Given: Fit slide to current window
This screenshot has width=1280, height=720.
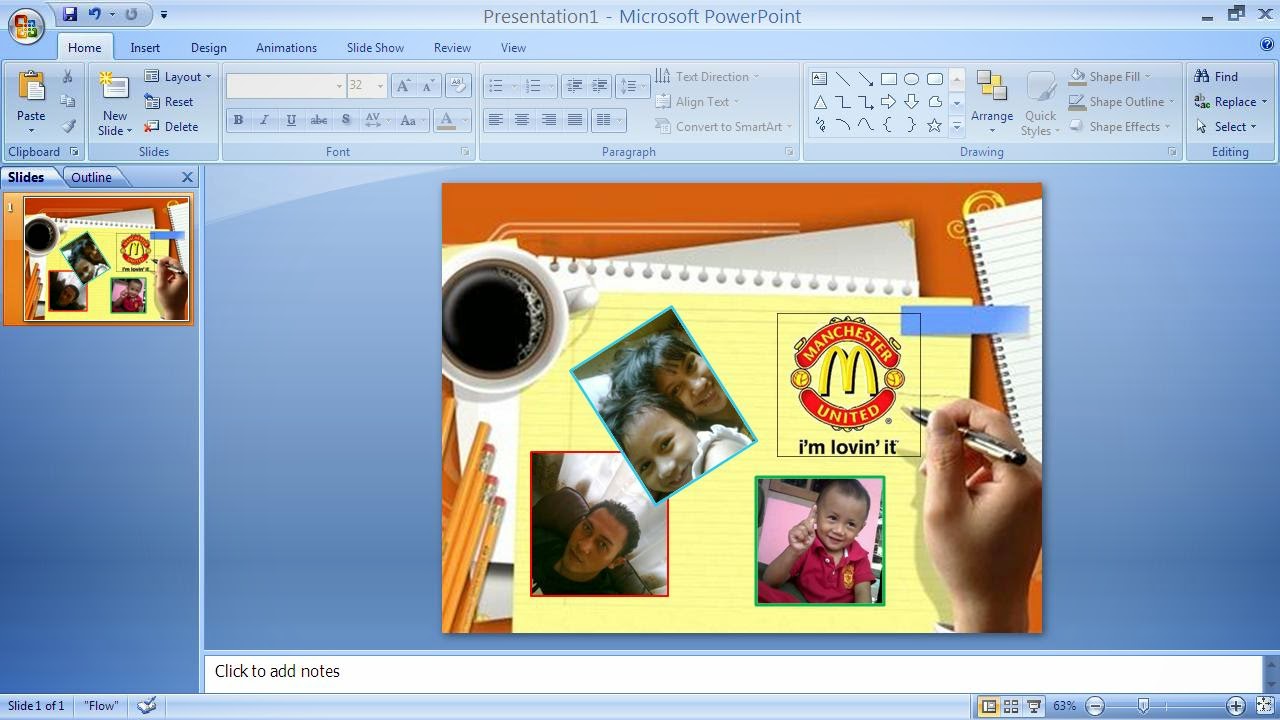Looking at the screenshot, I should coord(1265,705).
